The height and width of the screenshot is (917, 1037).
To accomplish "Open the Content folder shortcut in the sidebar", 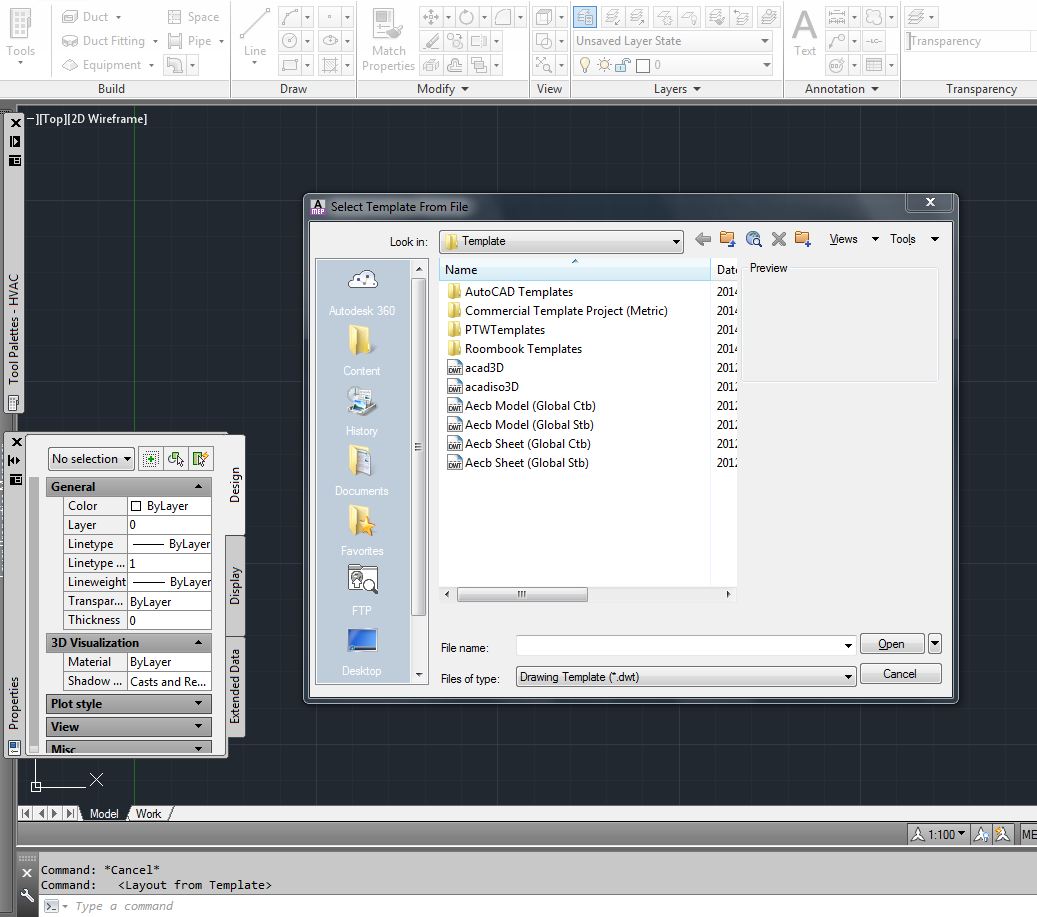I will tap(362, 351).
